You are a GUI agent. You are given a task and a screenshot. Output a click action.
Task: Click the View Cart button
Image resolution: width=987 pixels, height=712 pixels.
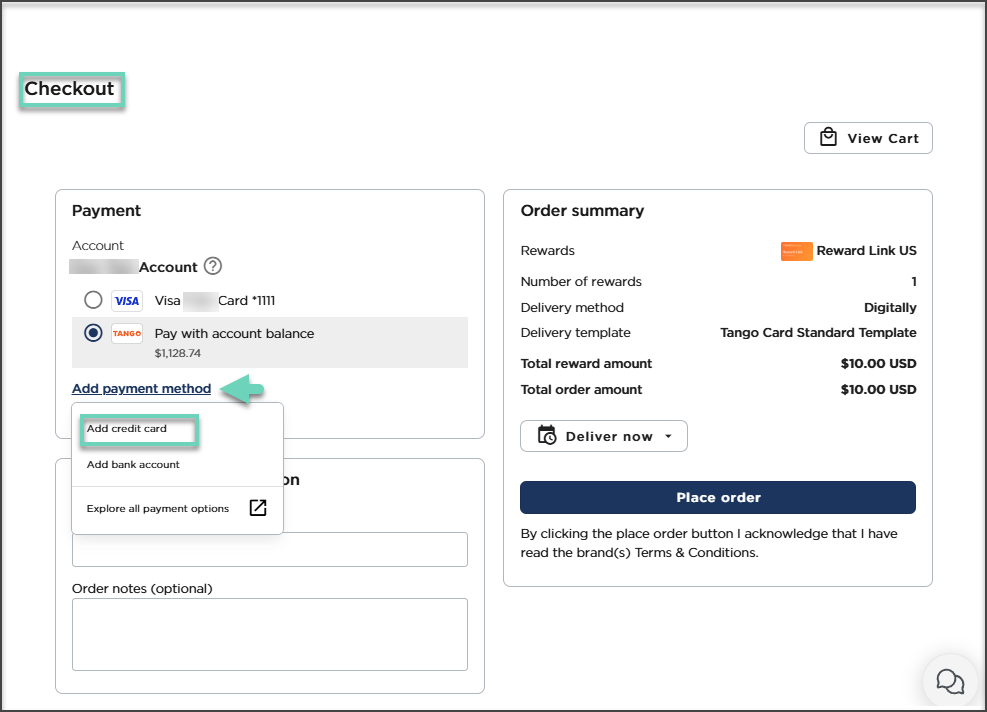point(868,138)
